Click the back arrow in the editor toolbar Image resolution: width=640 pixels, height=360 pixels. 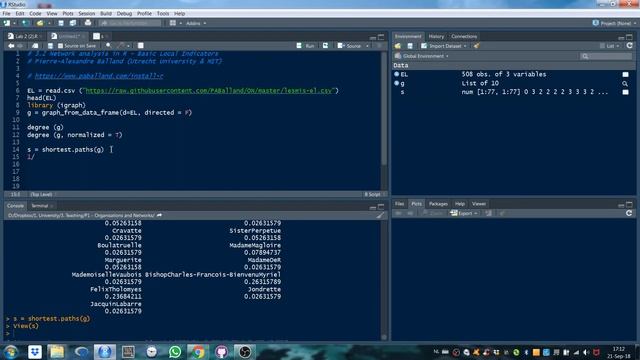click(x=11, y=46)
